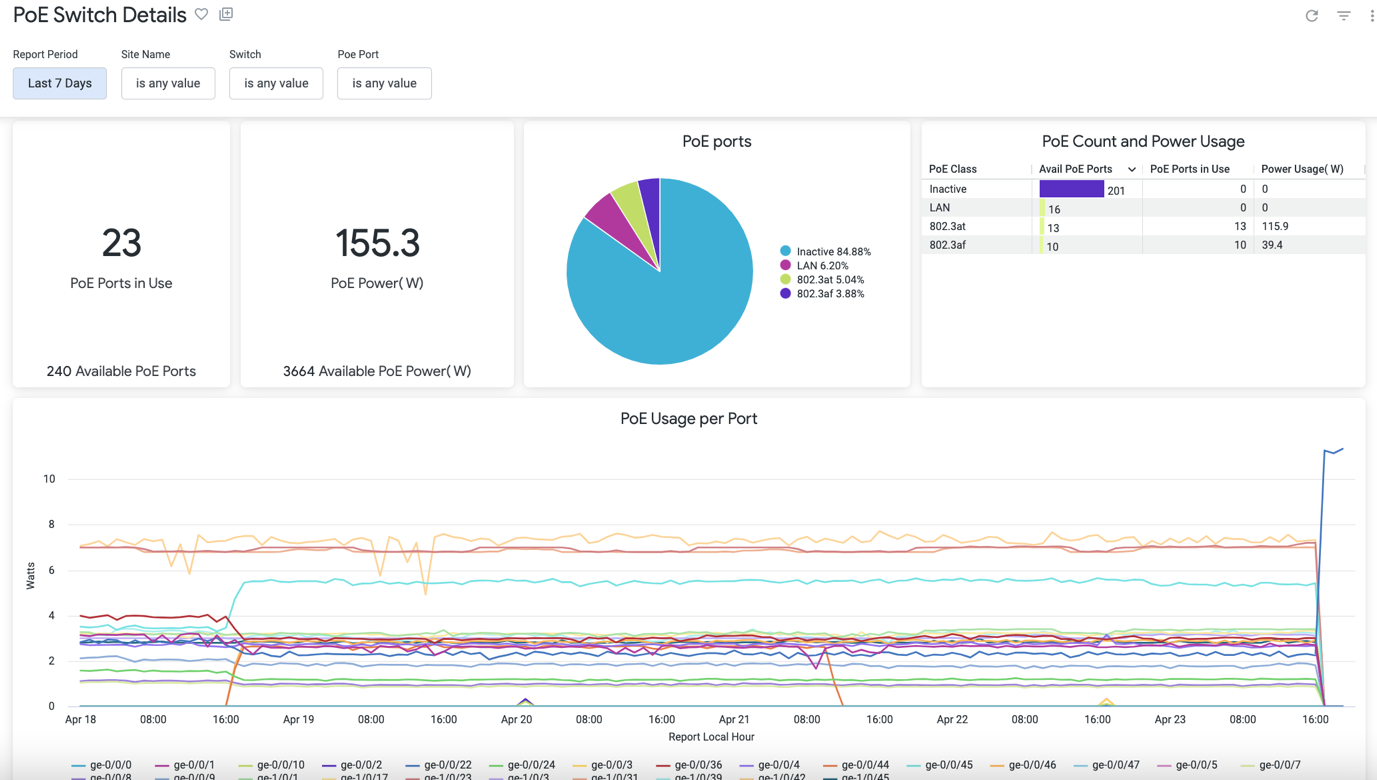Open the Report Period Last 7 Days filter
Screen dimensions: 1377x780
click(60, 83)
